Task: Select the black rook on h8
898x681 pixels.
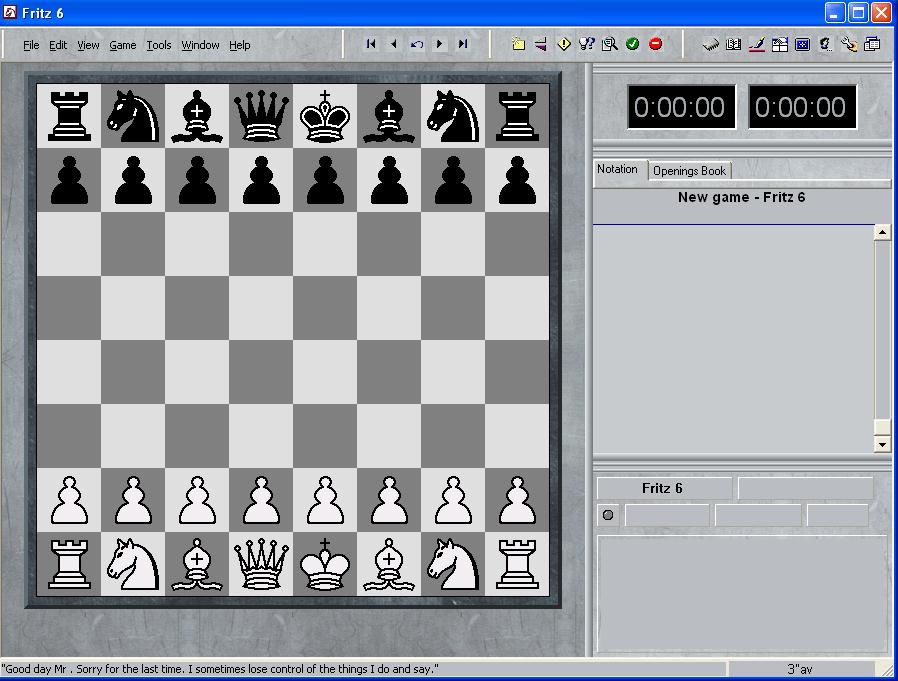Action: (x=517, y=116)
